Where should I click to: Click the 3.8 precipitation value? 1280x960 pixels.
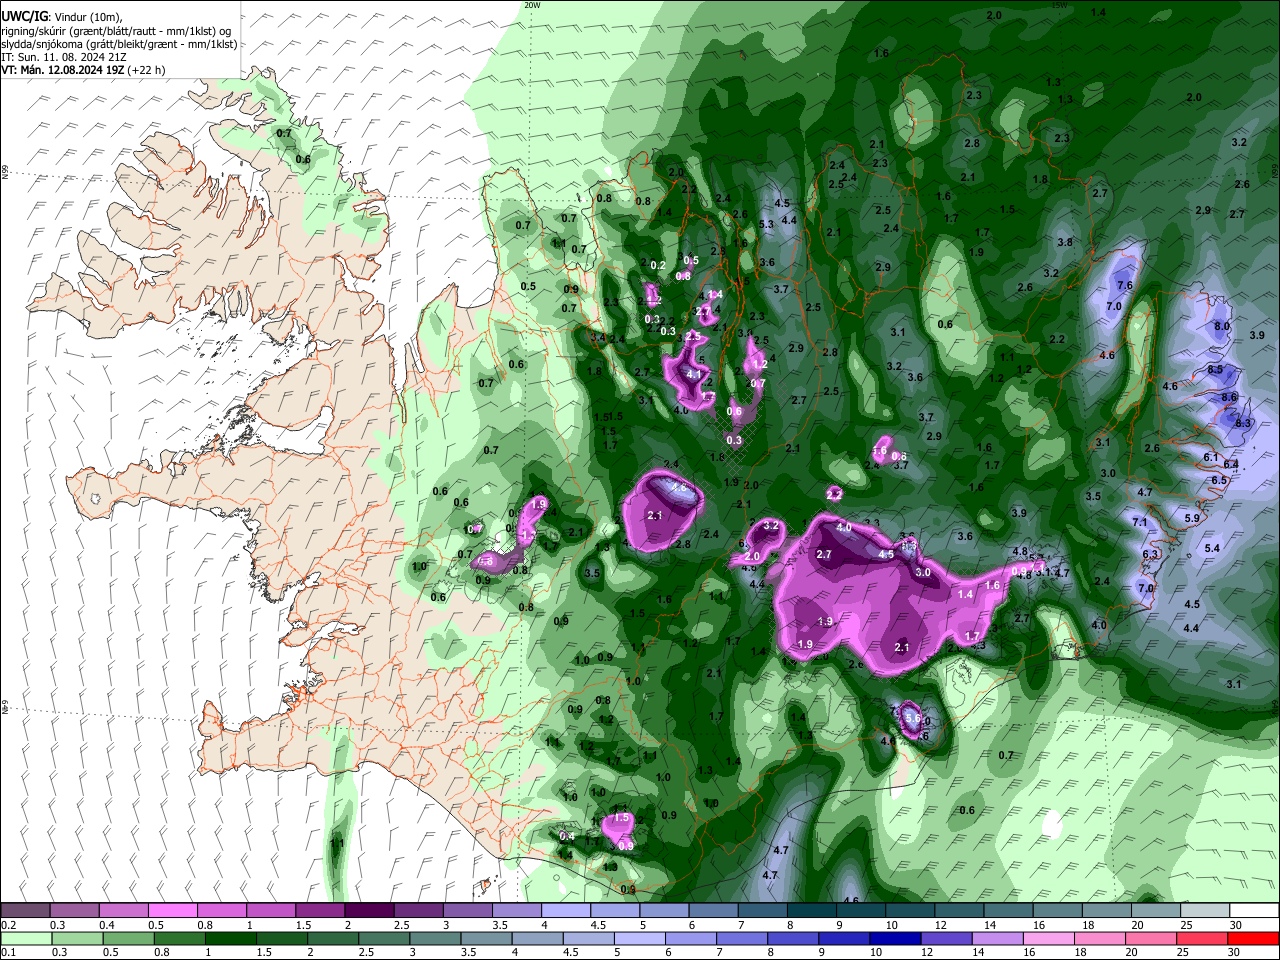tap(1065, 243)
